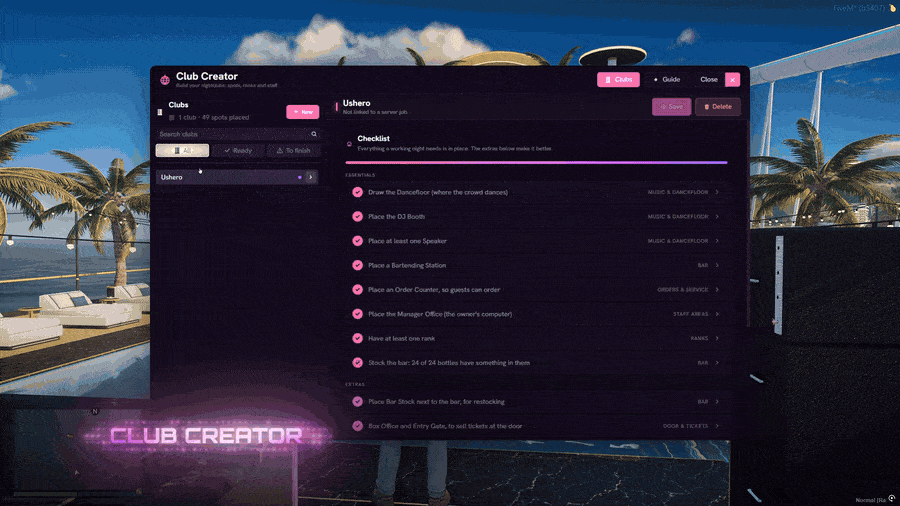The image size is (900, 506).
Task: Click the Box Office row check icon
Action: click(358, 426)
